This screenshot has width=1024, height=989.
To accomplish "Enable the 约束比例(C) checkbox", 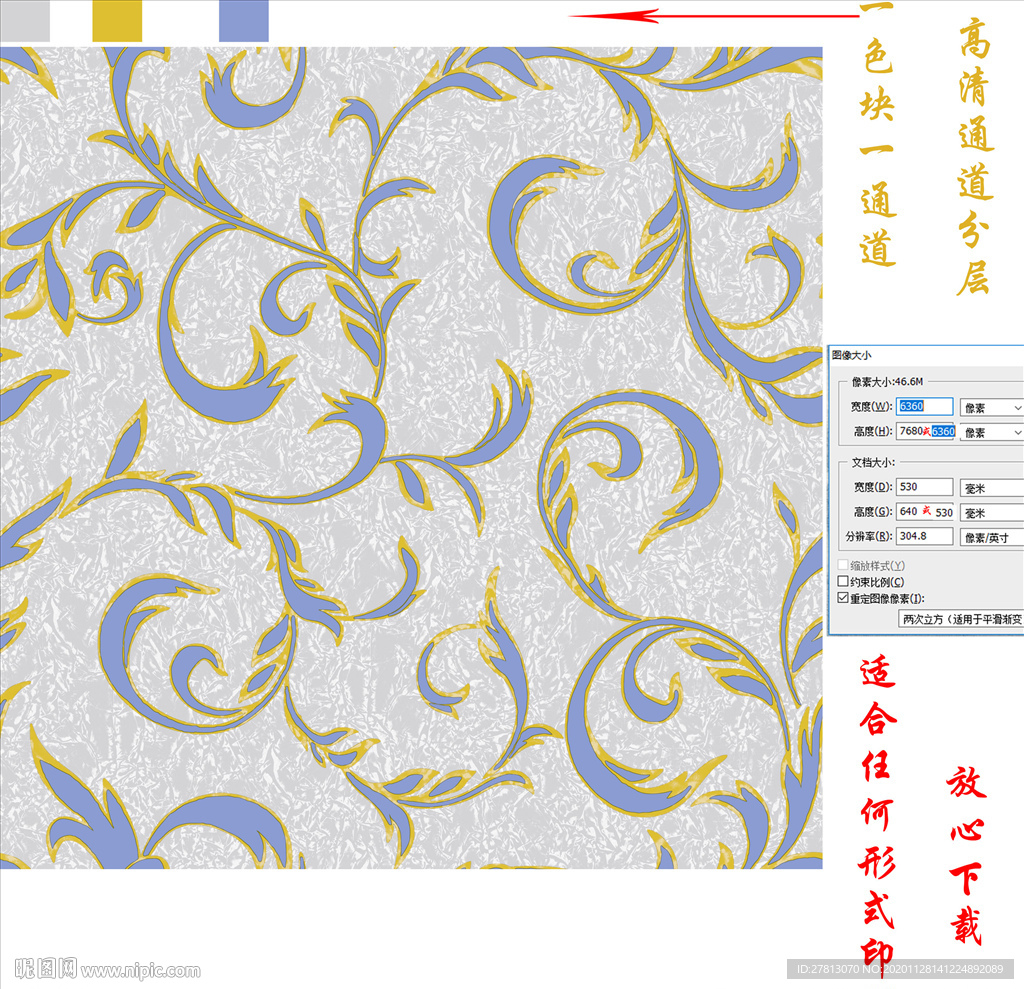I will pyautogui.click(x=842, y=582).
